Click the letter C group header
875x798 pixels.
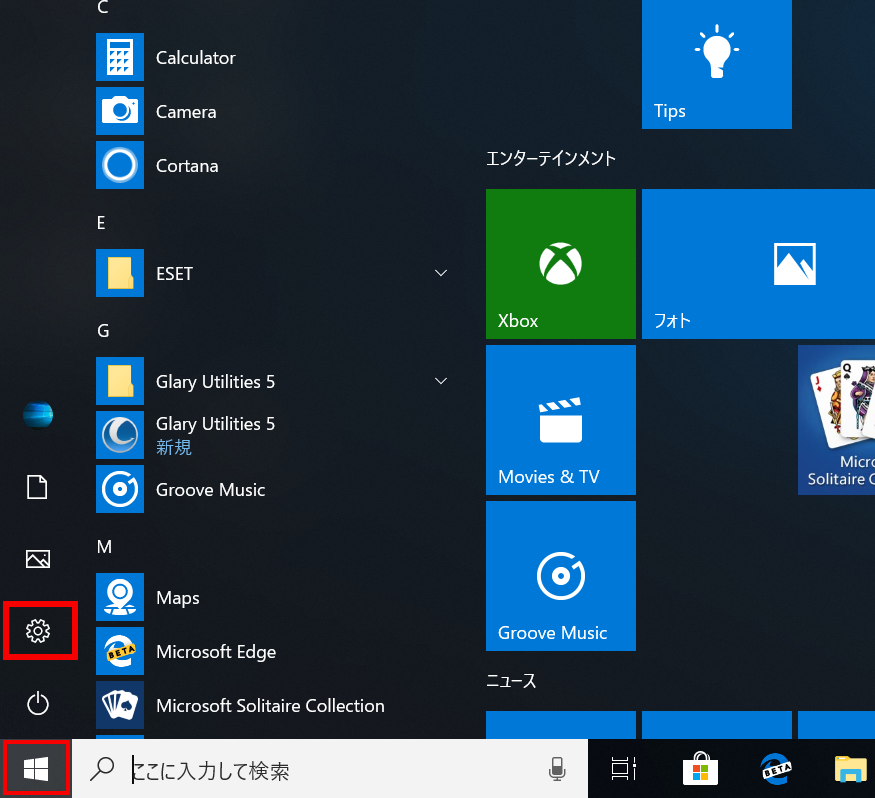(103, 7)
